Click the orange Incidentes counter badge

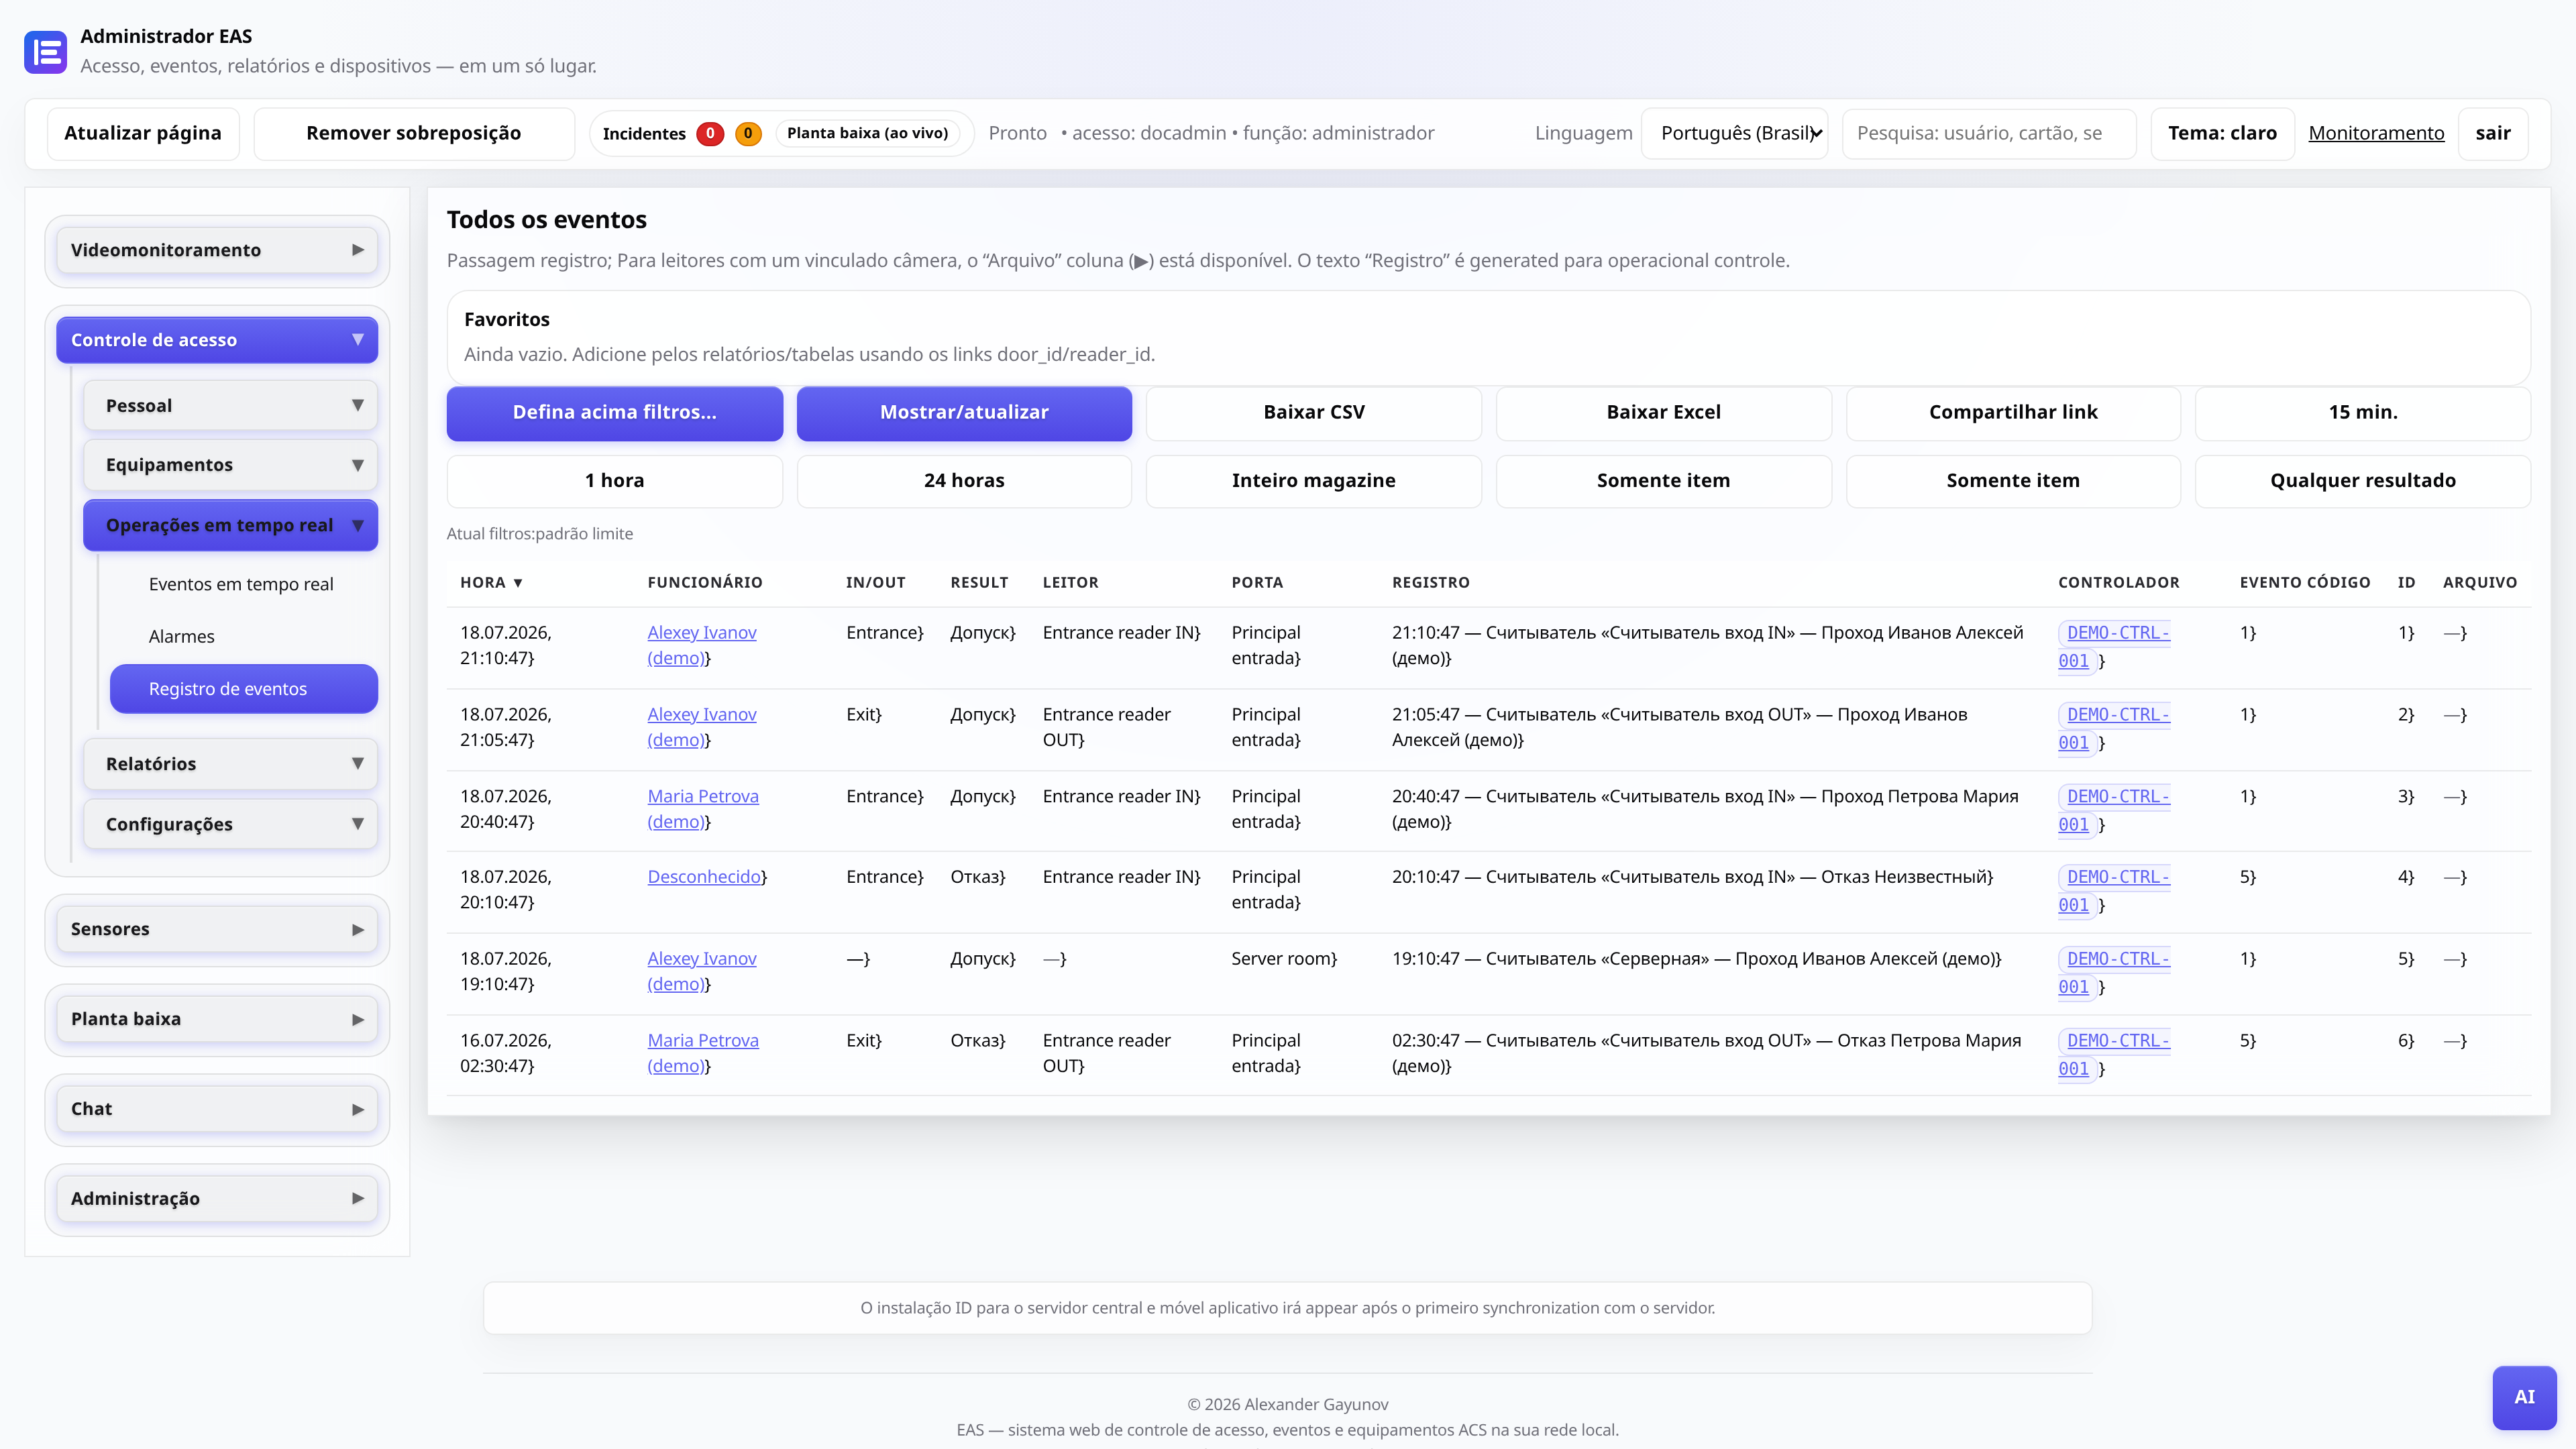[x=748, y=133]
